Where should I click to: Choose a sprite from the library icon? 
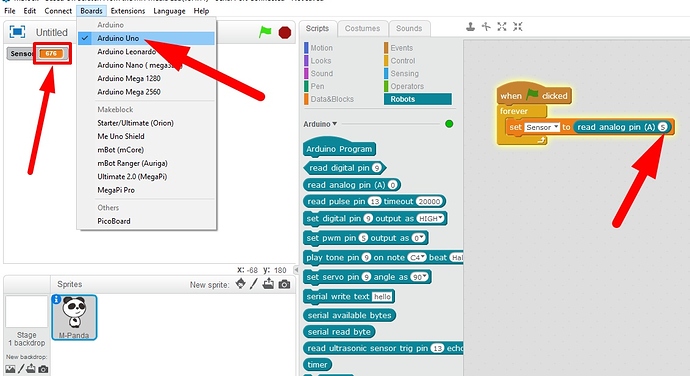tap(240, 284)
